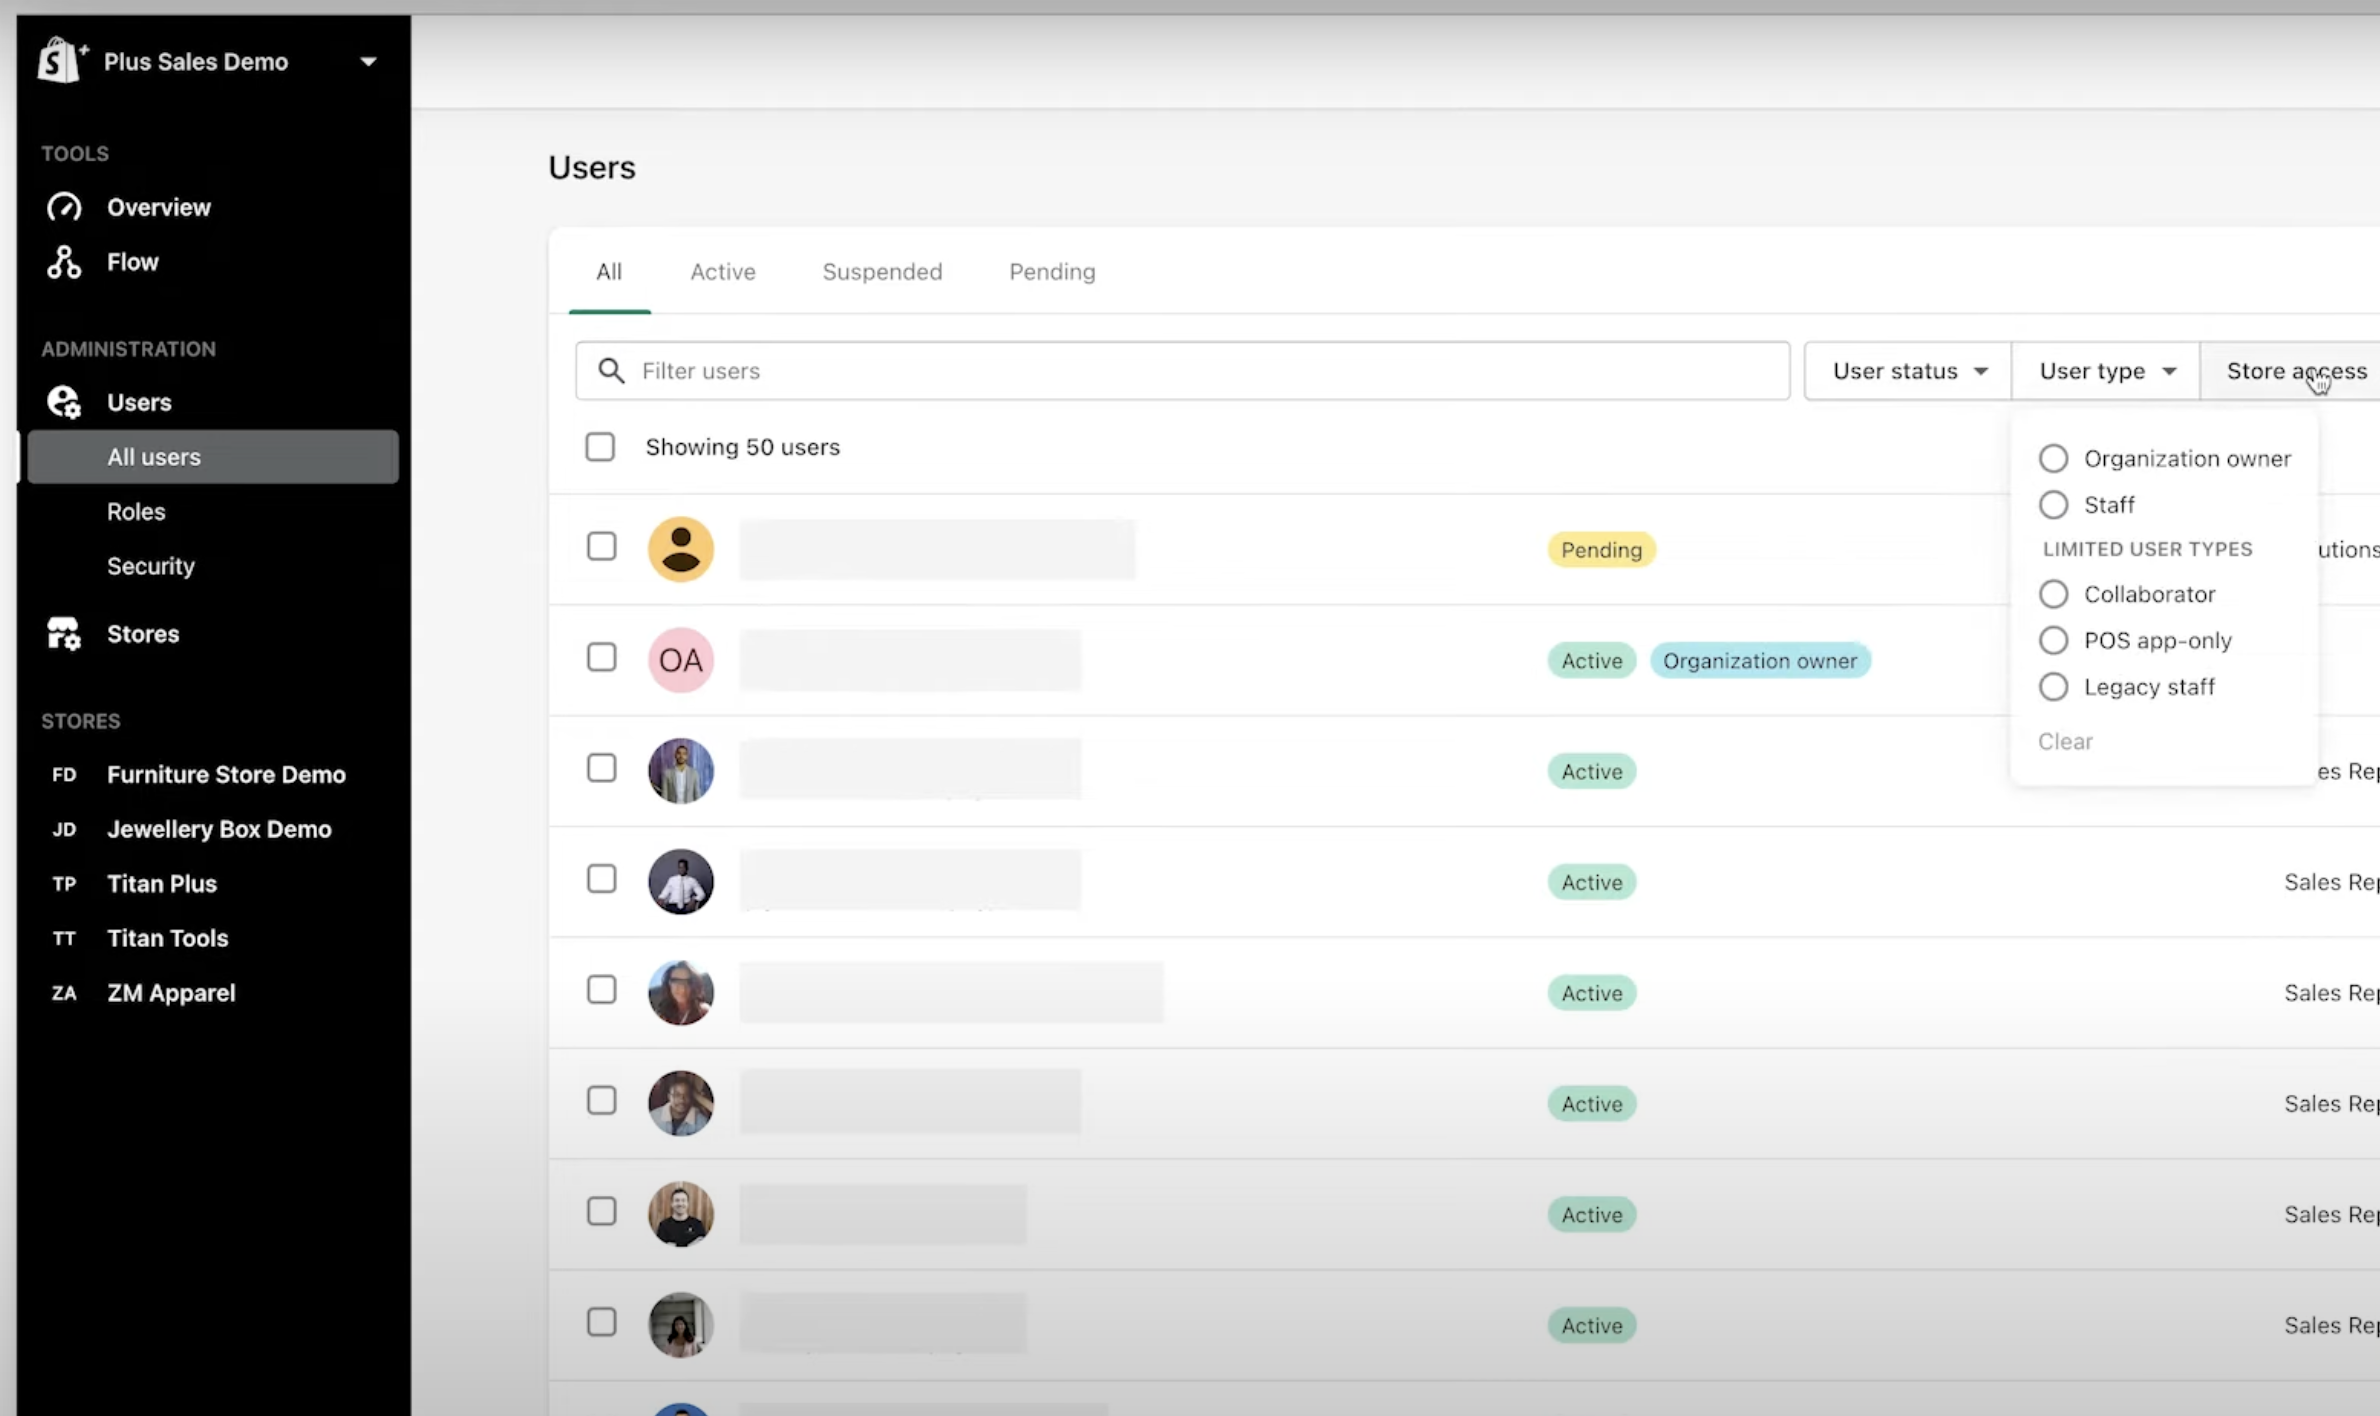Open the Security submenu item
Screen dimensions: 2380x1416
pyautogui.click(x=151, y=566)
